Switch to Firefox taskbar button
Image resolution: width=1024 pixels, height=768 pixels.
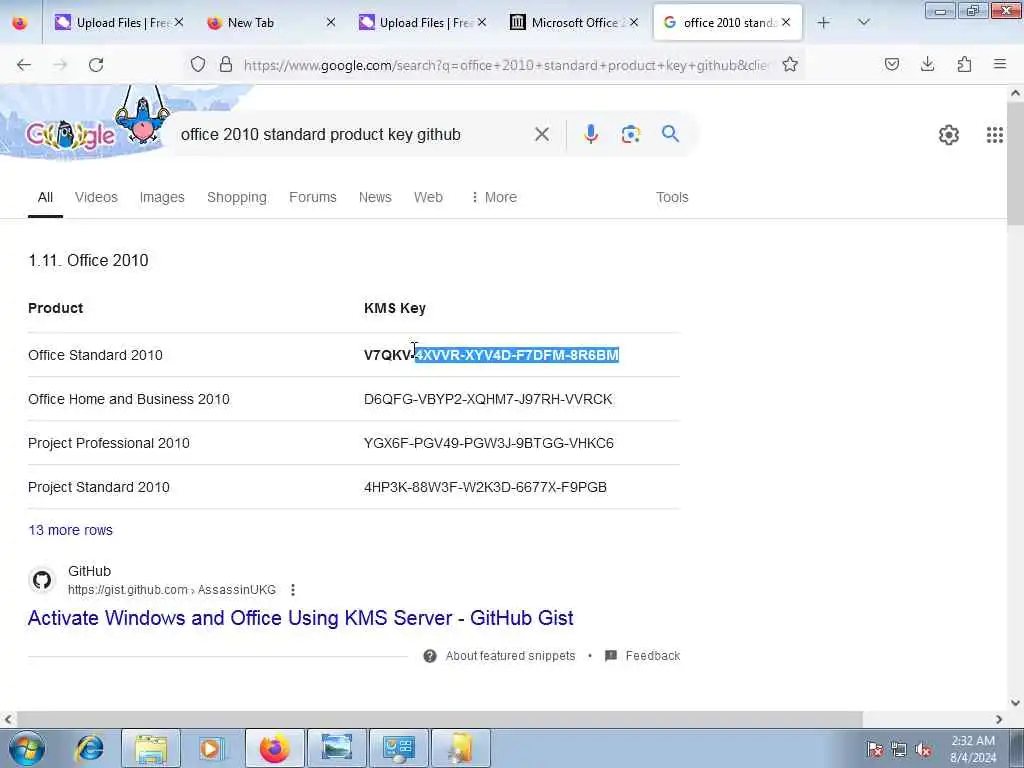274,748
